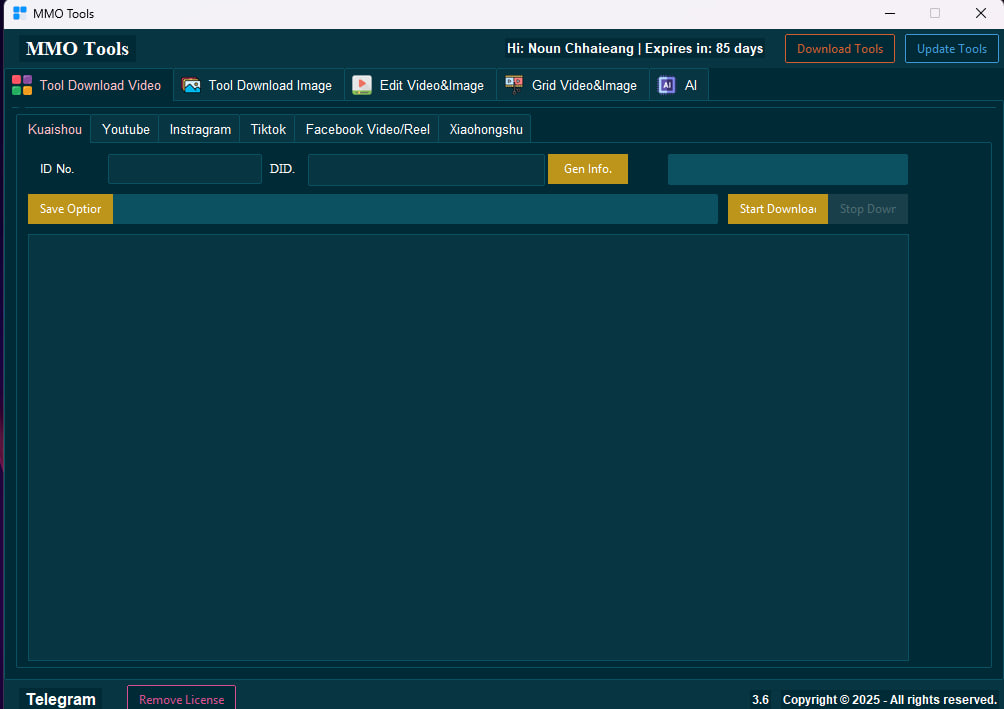Image resolution: width=1004 pixels, height=709 pixels.
Task: Click the Download Tools button
Action: tap(840, 48)
